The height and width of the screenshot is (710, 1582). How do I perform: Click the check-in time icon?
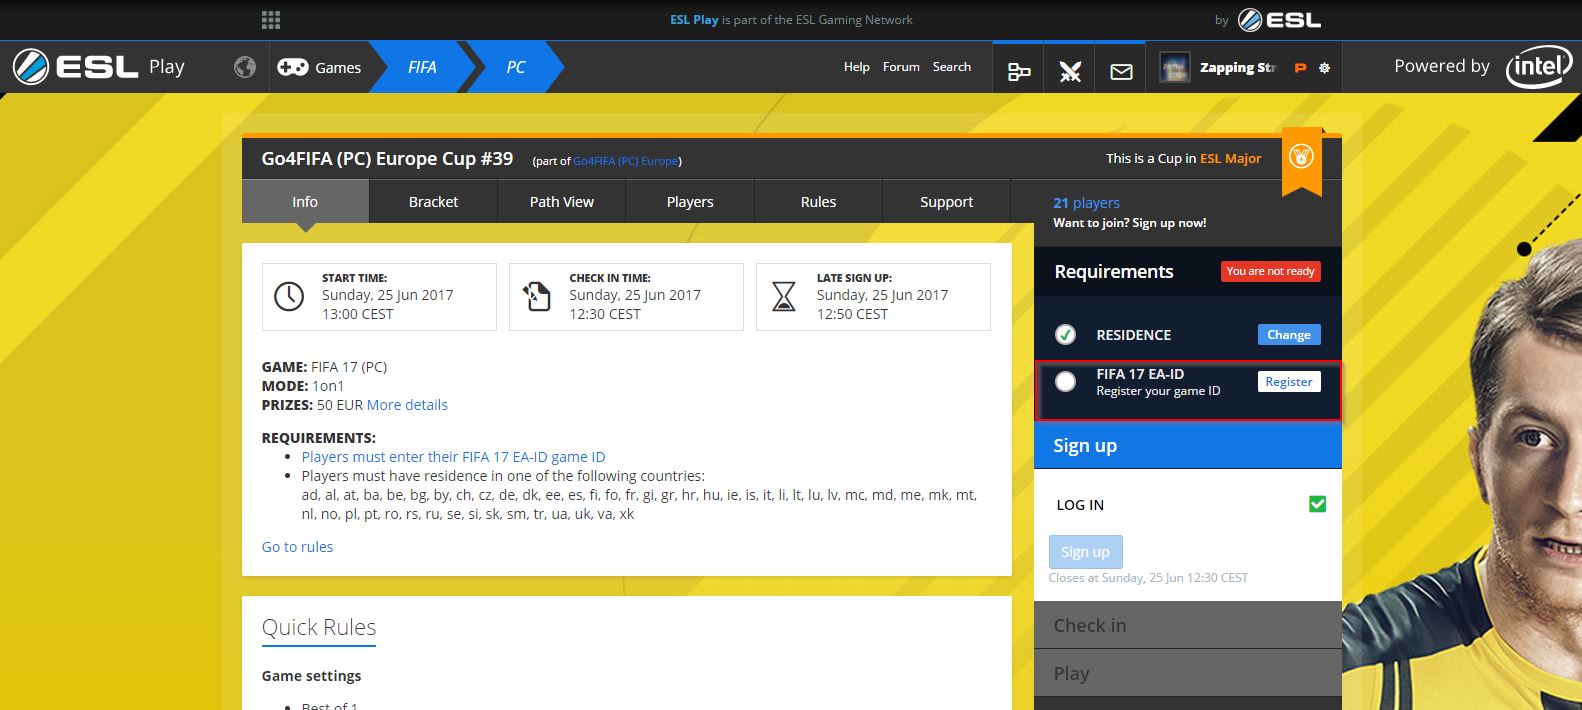(537, 297)
